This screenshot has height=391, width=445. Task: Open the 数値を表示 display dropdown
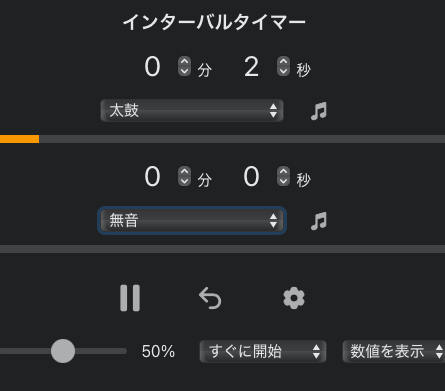tap(394, 351)
